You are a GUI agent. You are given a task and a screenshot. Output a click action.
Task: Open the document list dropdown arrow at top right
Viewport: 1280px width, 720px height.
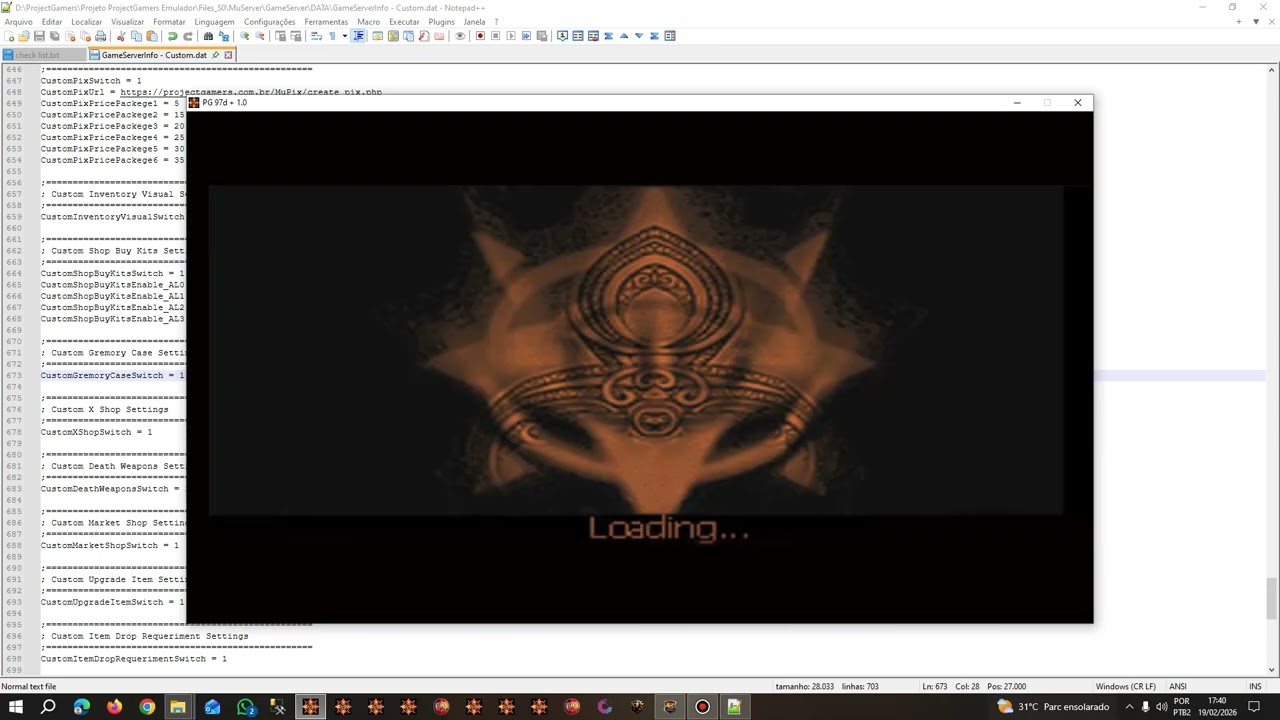1255,21
